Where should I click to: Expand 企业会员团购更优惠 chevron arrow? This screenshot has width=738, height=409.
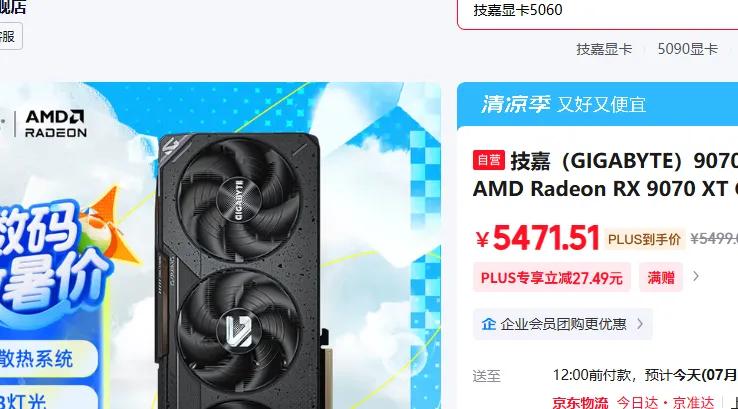tap(640, 324)
